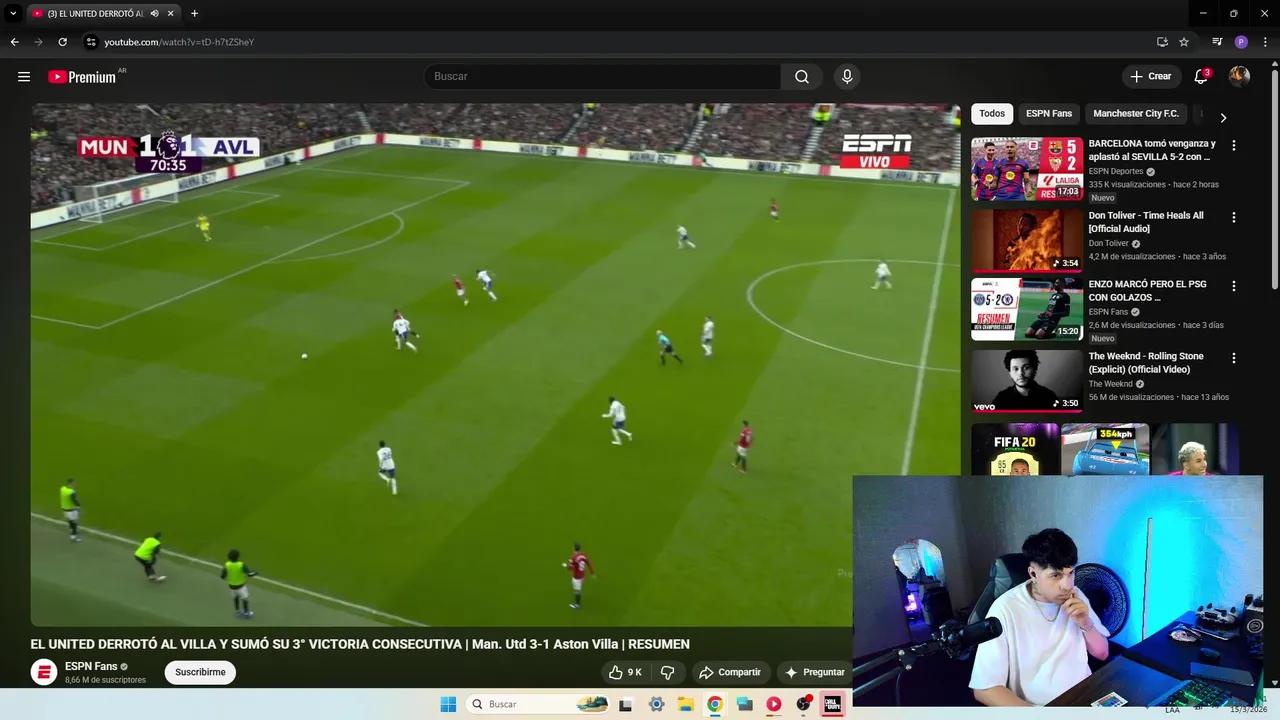
Task: Open The Weeknd Rolling Stone video thumbnail
Action: [x=1026, y=380]
